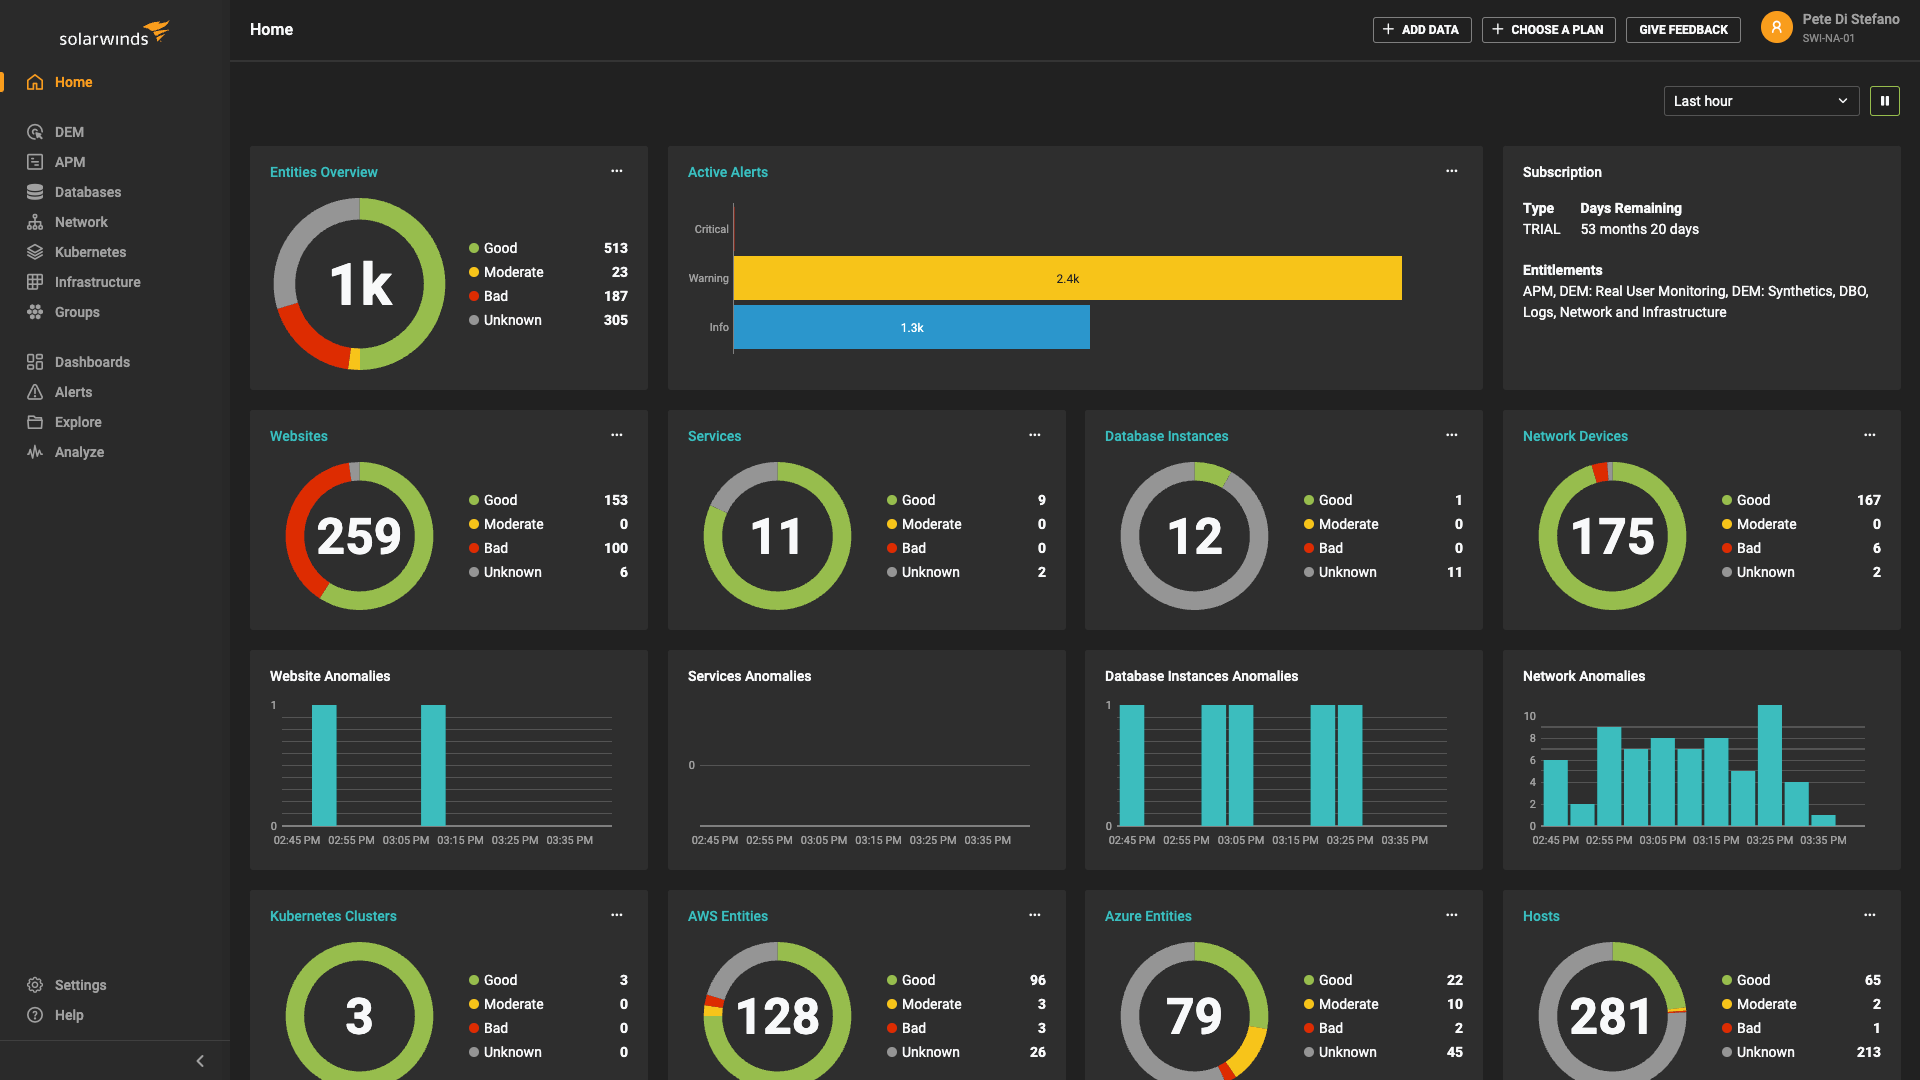Open the Last hour time range dropdown

pyautogui.click(x=1760, y=100)
